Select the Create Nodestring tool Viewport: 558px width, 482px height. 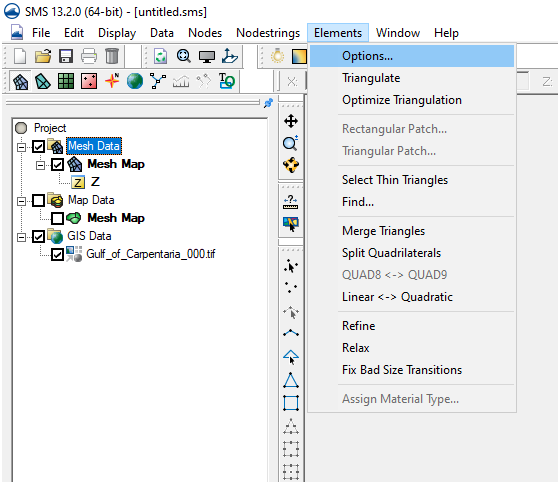(x=291, y=333)
